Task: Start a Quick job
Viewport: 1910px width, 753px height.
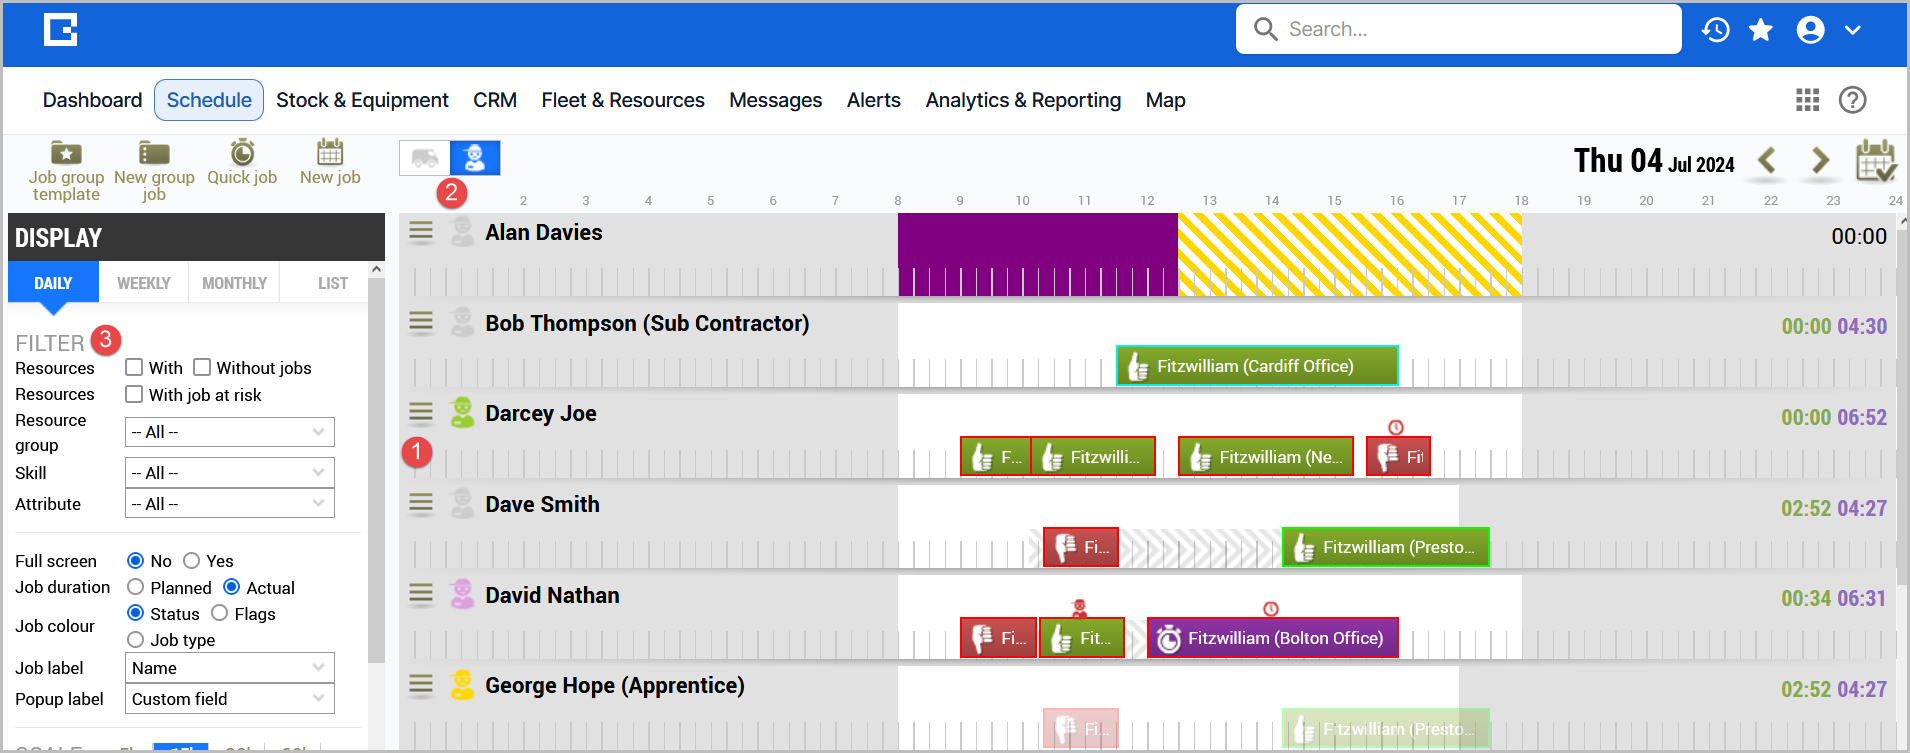Action: tap(242, 153)
